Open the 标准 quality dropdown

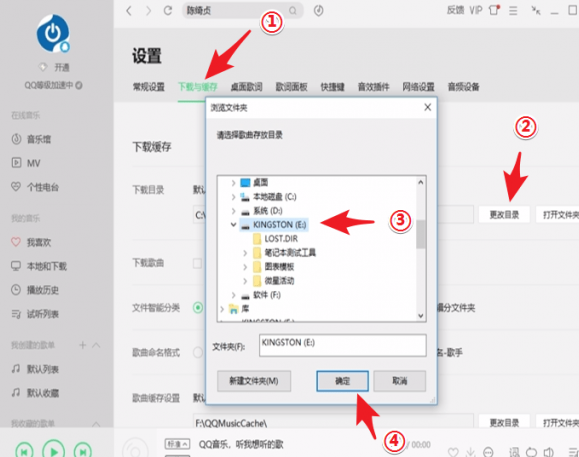click(x=177, y=444)
